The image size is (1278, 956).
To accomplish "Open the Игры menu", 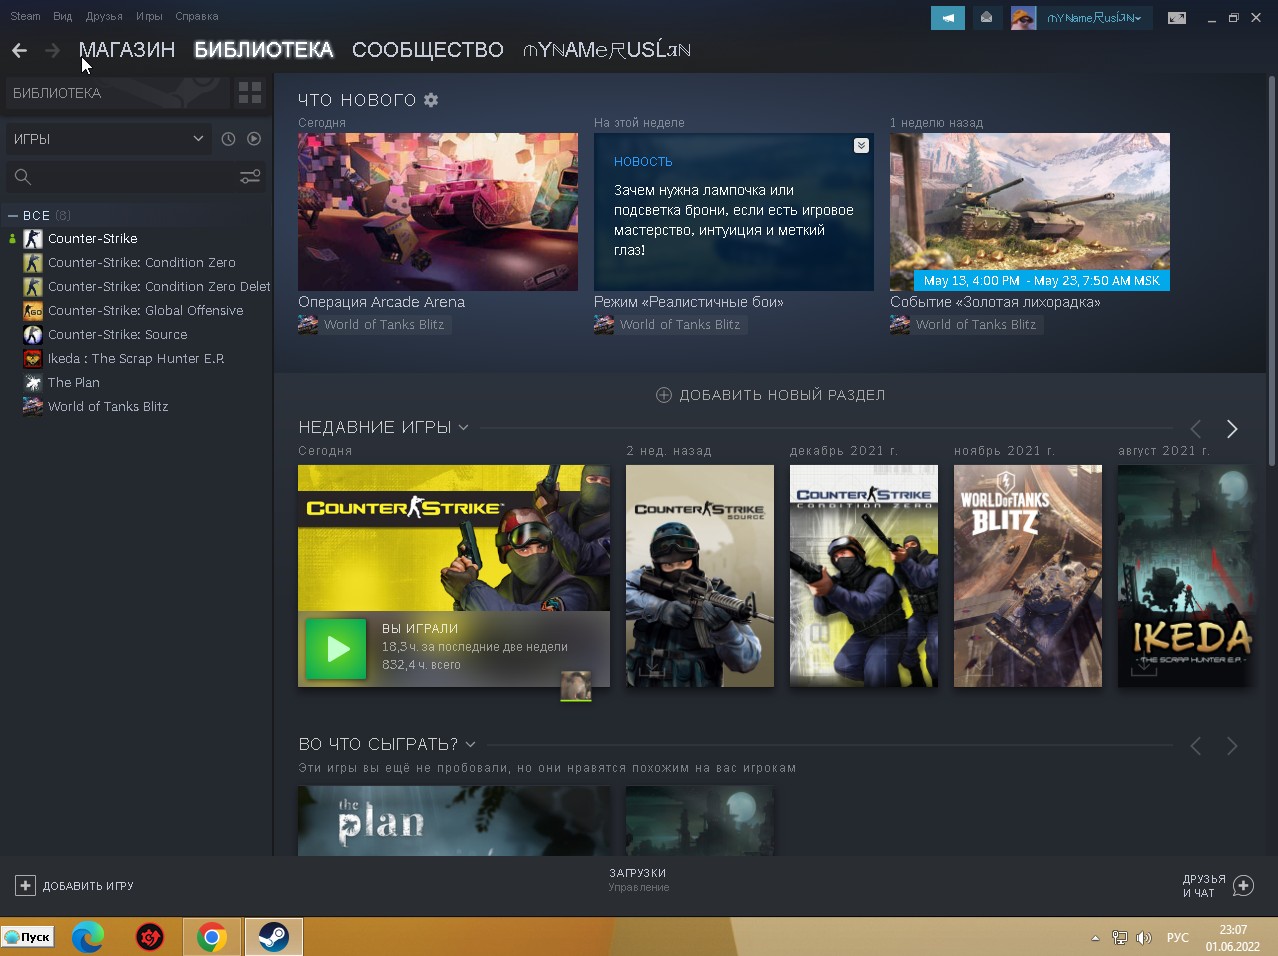I will pos(149,16).
